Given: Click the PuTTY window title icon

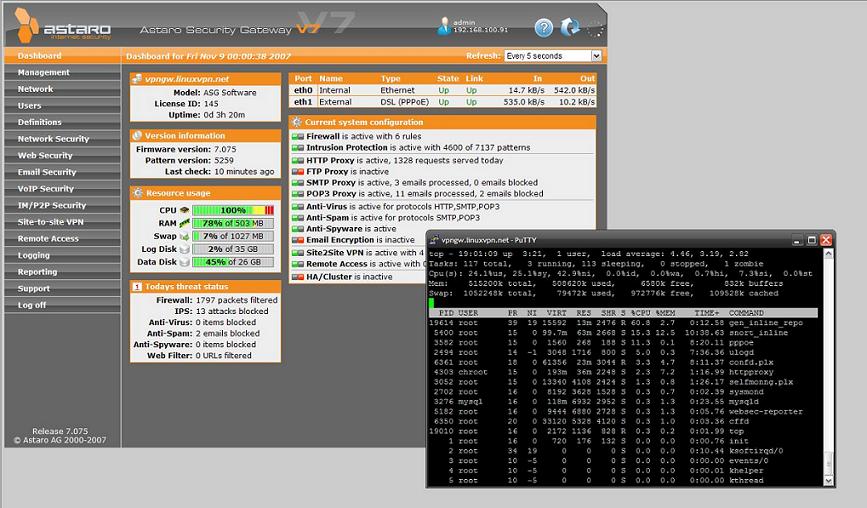Looking at the screenshot, I should pos(434,240).
